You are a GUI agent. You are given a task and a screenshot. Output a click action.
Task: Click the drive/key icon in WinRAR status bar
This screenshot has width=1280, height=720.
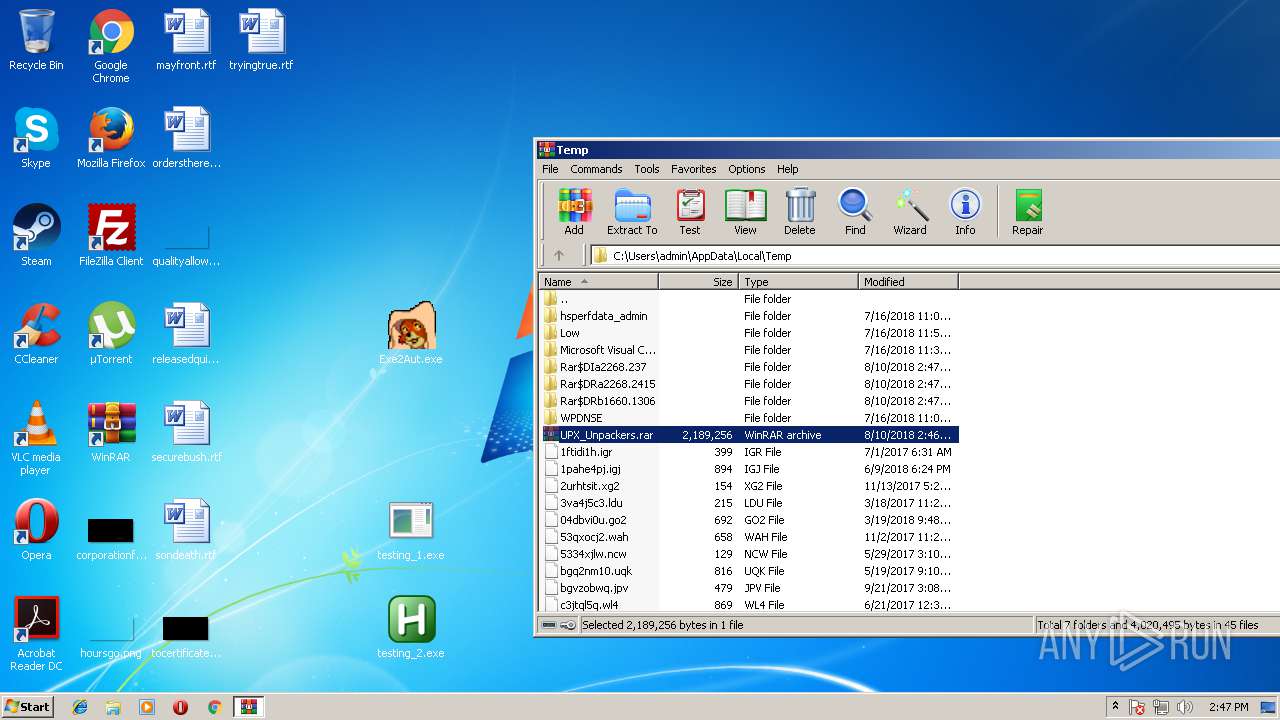click(559, 625)
